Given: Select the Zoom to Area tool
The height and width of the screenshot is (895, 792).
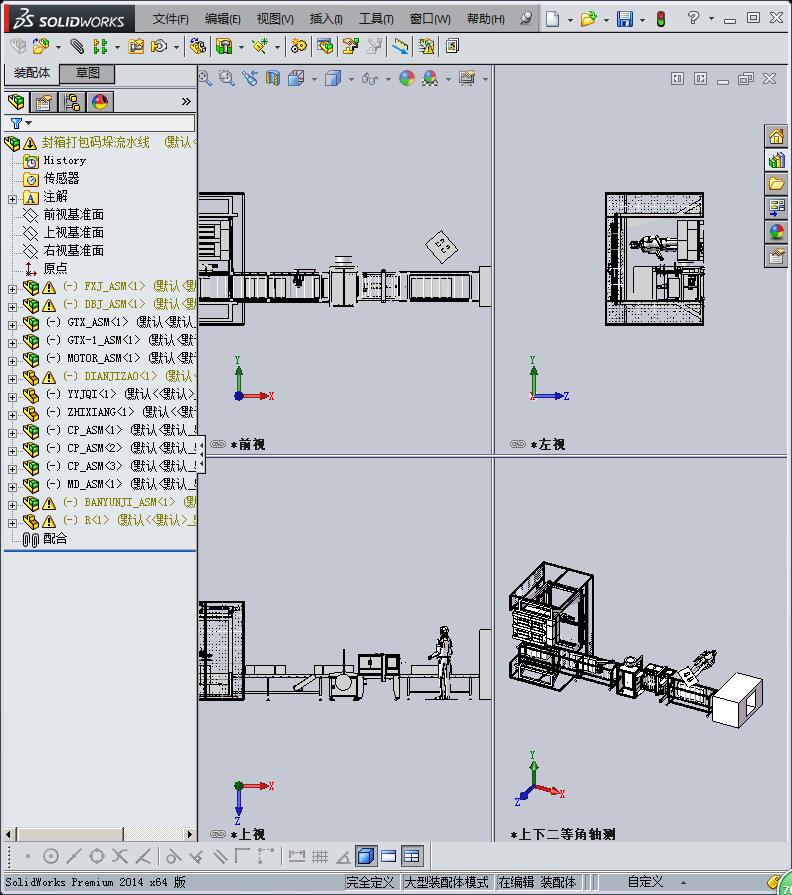Looking at the screenshot, I should [227, 78].
